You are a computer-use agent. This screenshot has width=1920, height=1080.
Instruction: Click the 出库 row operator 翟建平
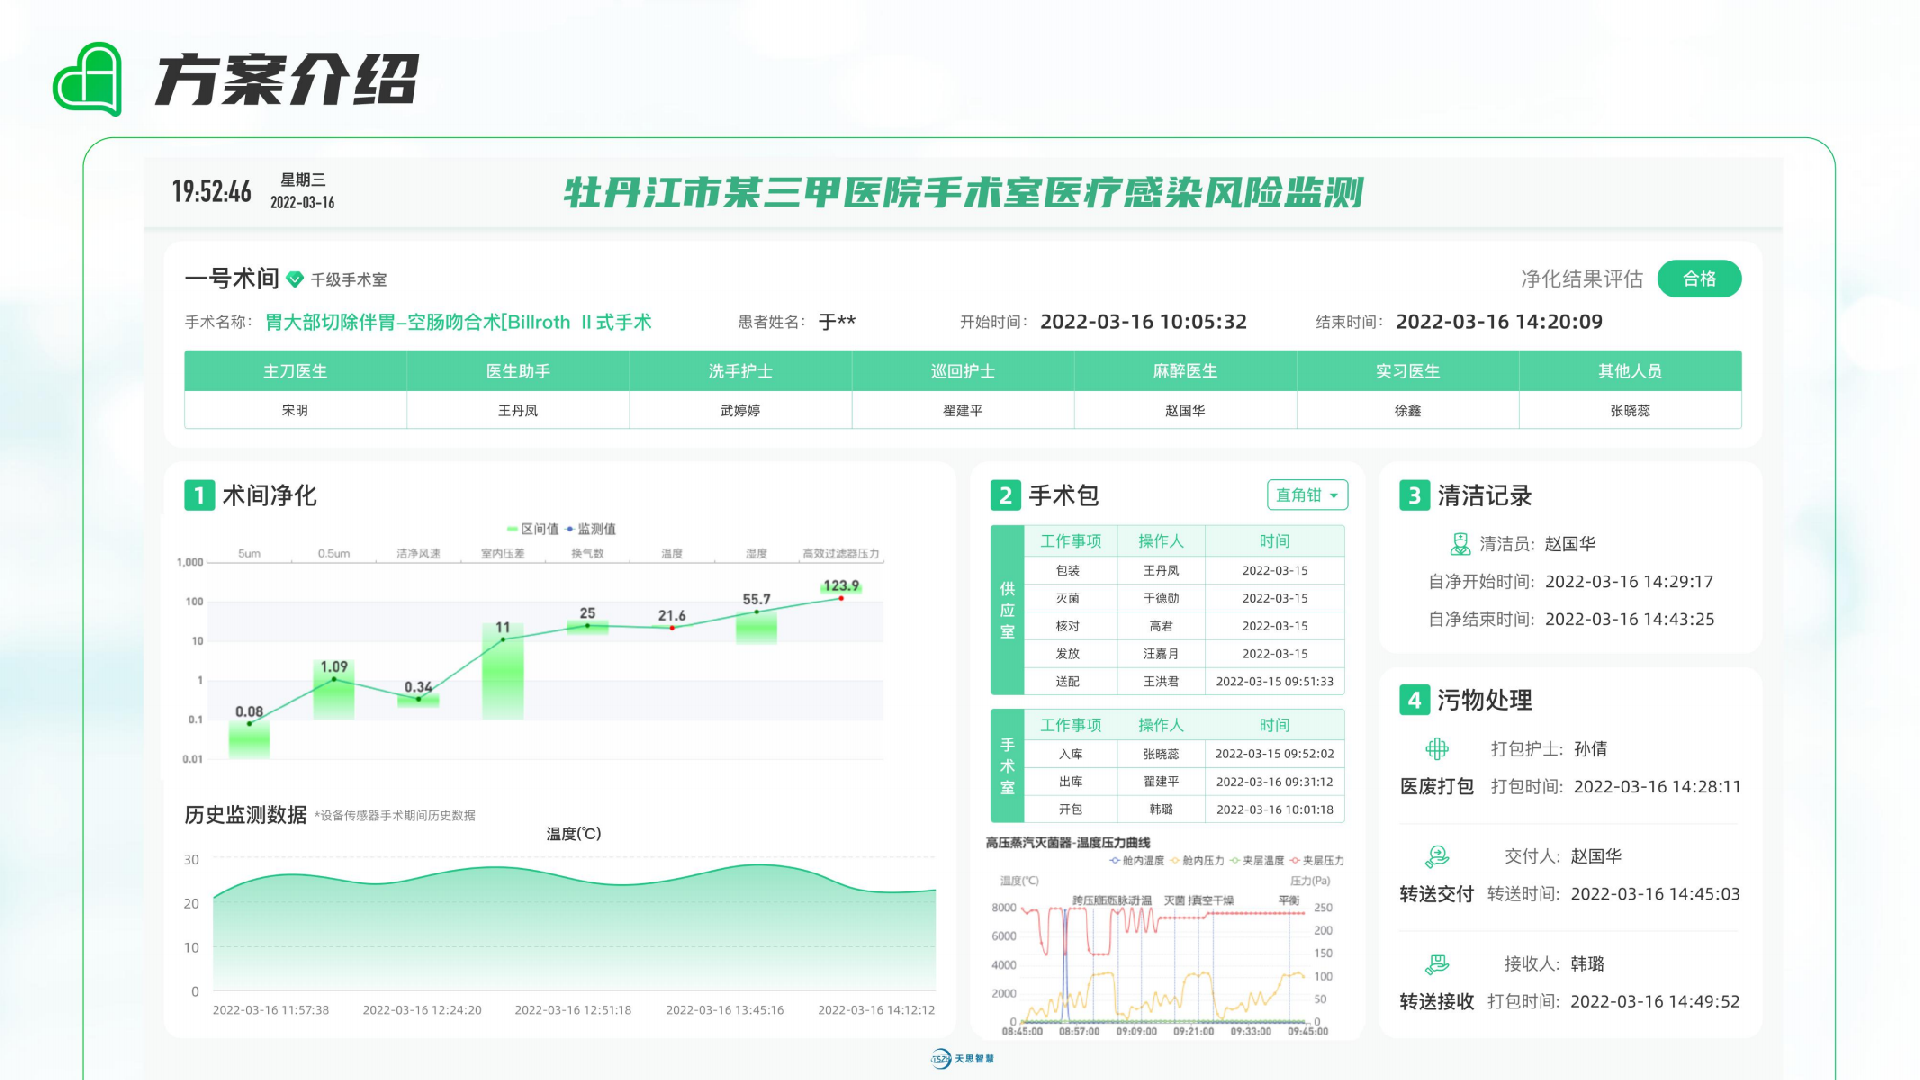[x=1161, y=782]
